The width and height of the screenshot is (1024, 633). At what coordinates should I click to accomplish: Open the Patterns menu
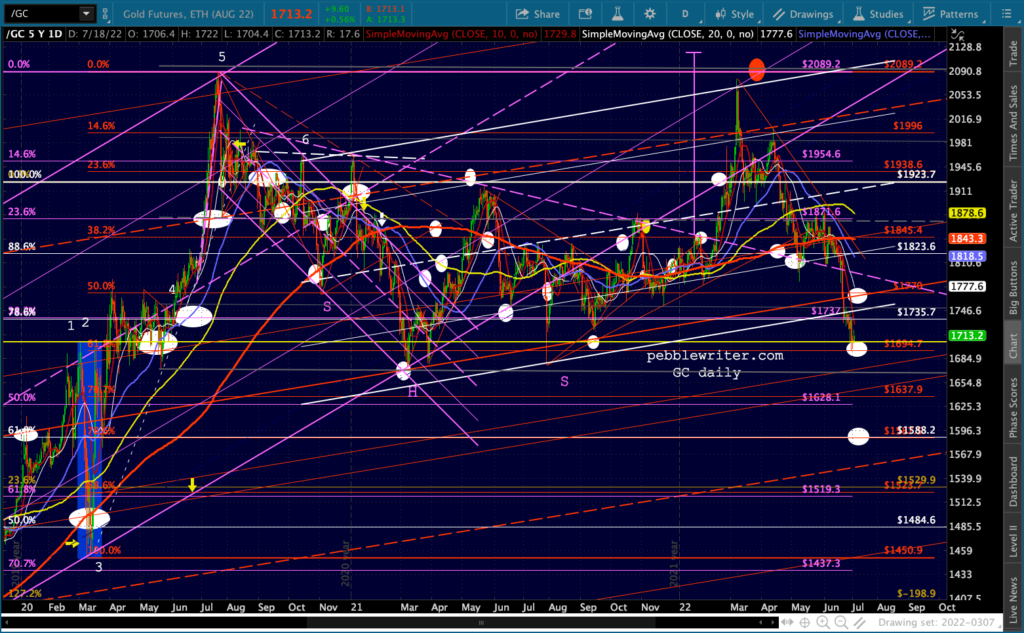[x=951, y=14]
